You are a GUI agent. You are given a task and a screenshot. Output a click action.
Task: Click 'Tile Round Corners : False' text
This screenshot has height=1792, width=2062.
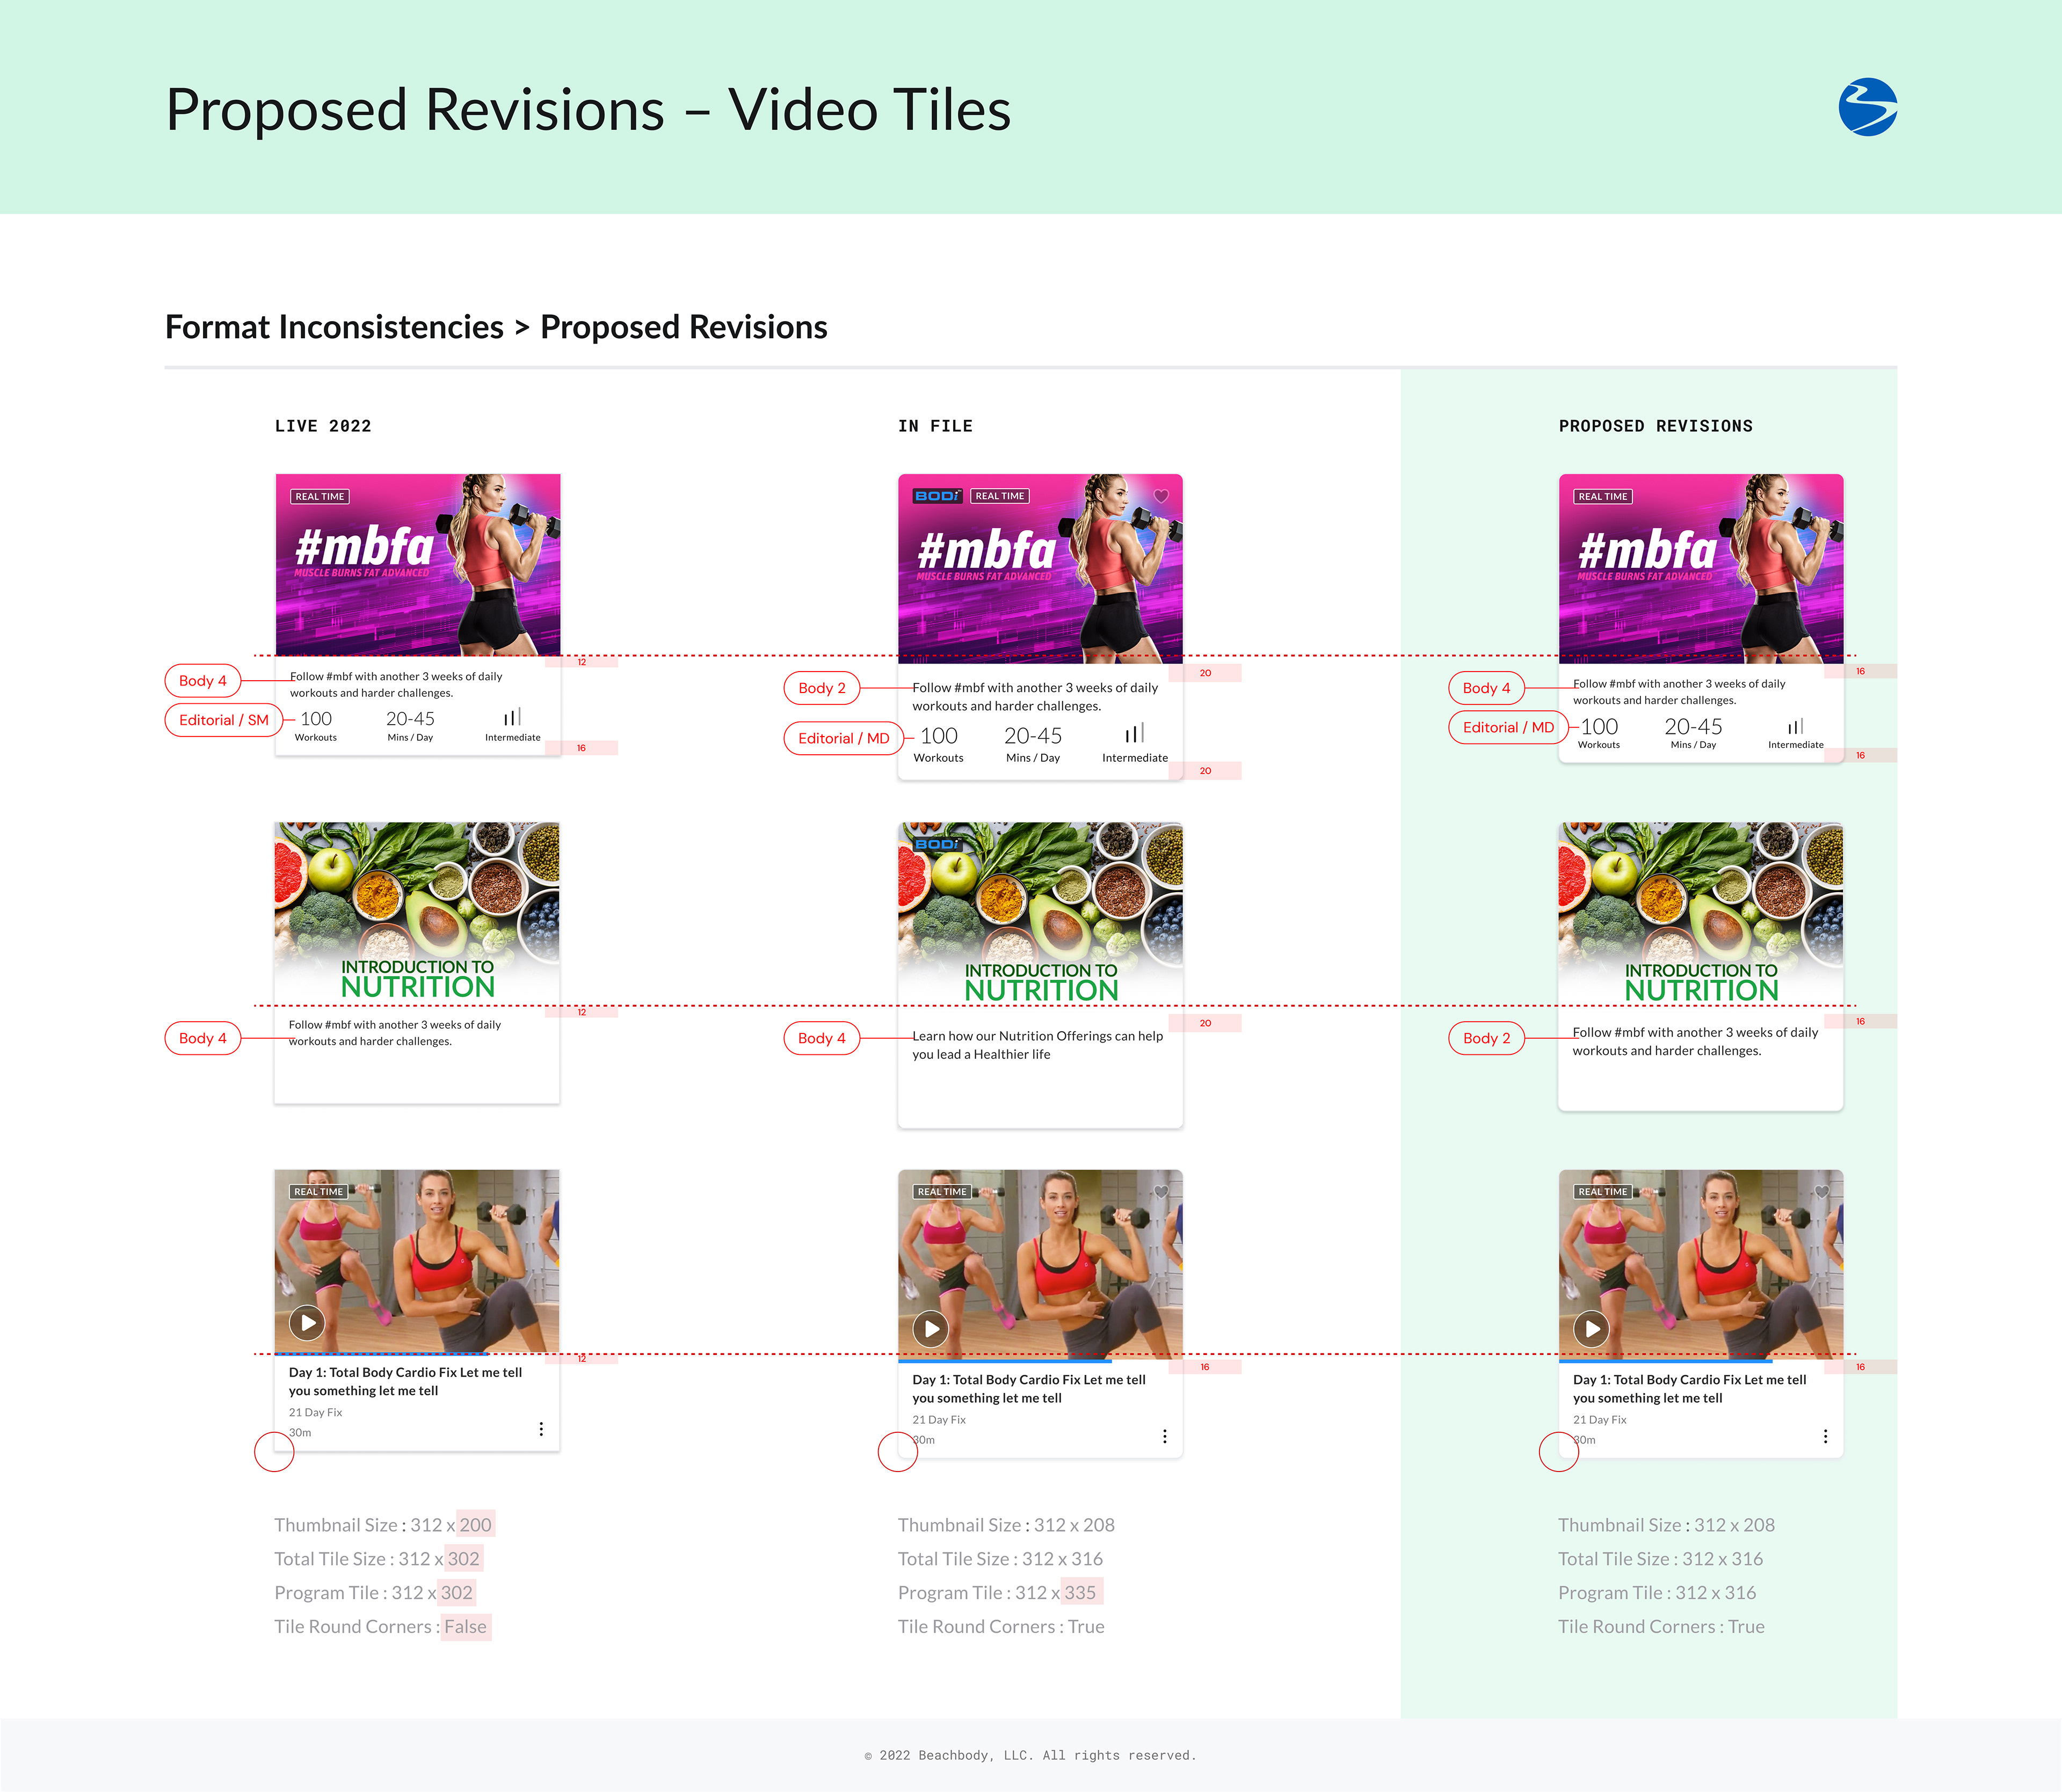[381, 1627]
